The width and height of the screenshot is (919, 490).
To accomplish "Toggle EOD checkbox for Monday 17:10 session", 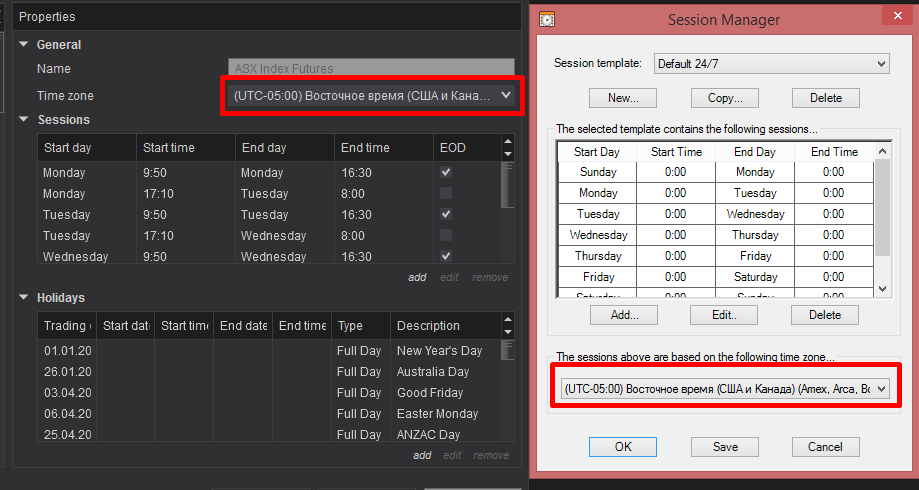I will [446, 193].
